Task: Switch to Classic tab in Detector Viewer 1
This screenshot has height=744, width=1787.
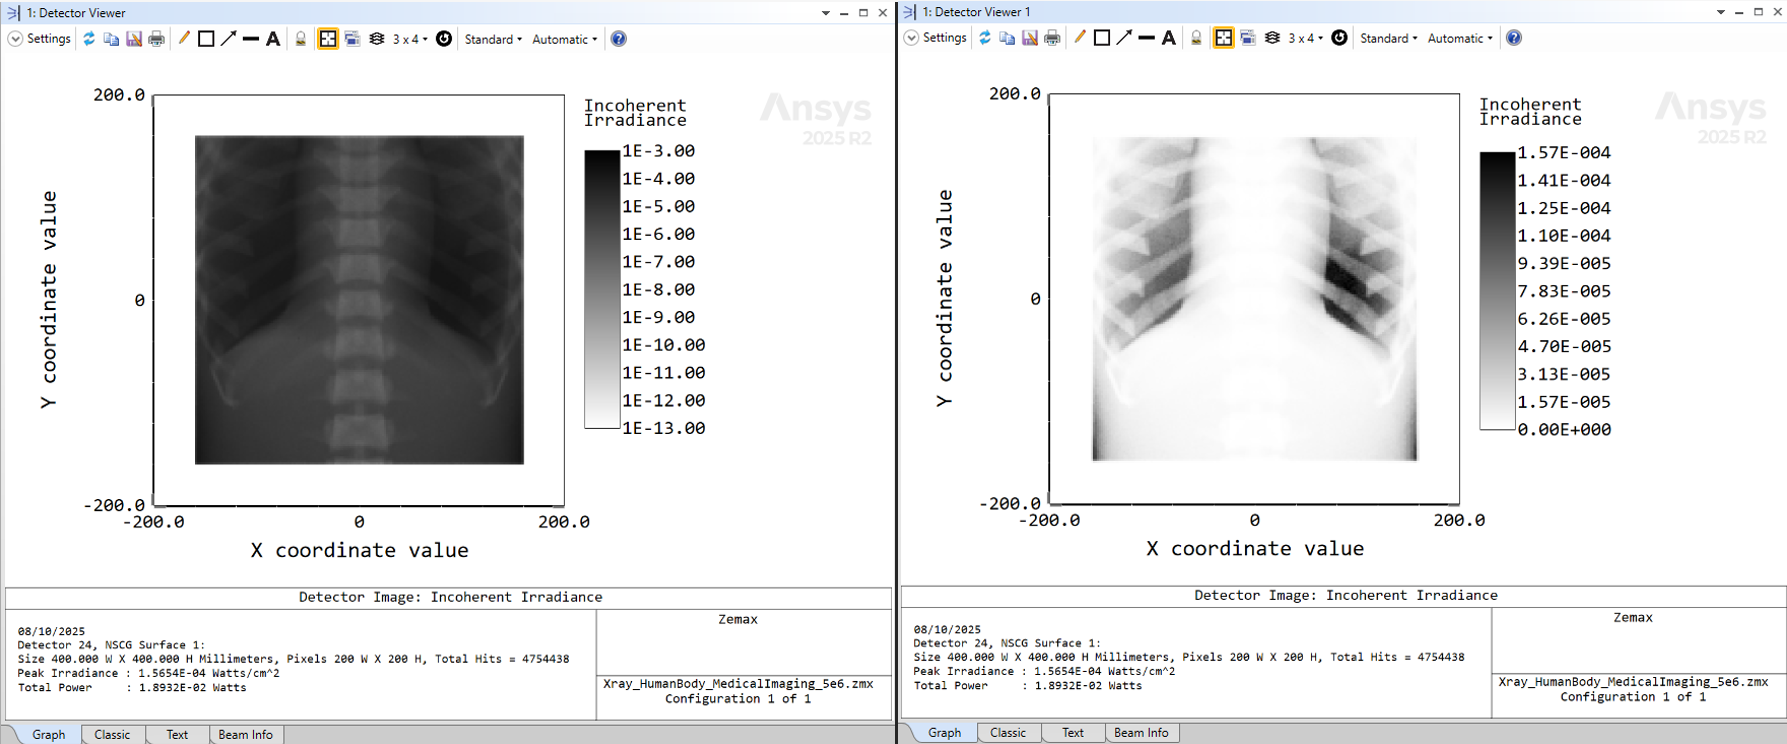Action: tap(1008, 732)
